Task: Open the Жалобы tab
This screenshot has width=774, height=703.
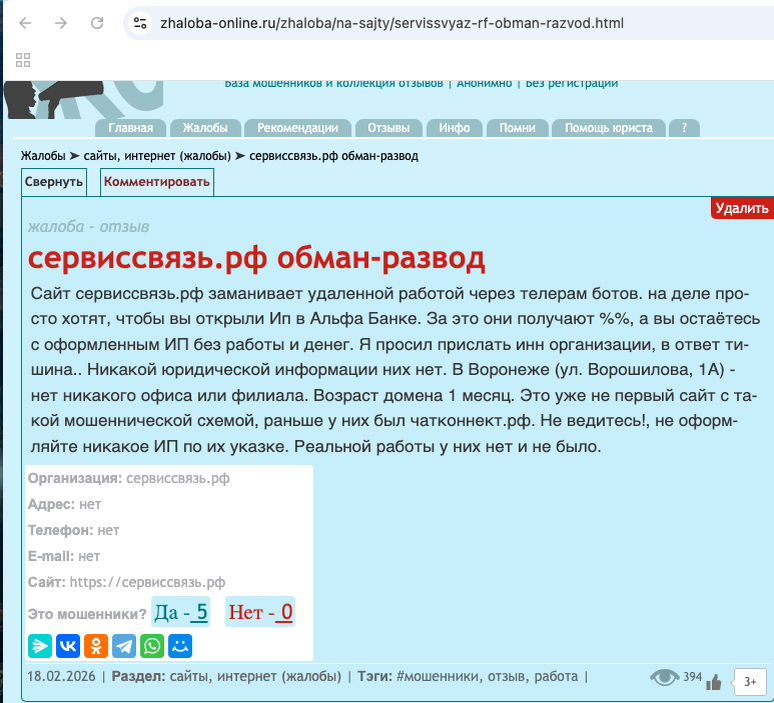Action: pos(205,128)
